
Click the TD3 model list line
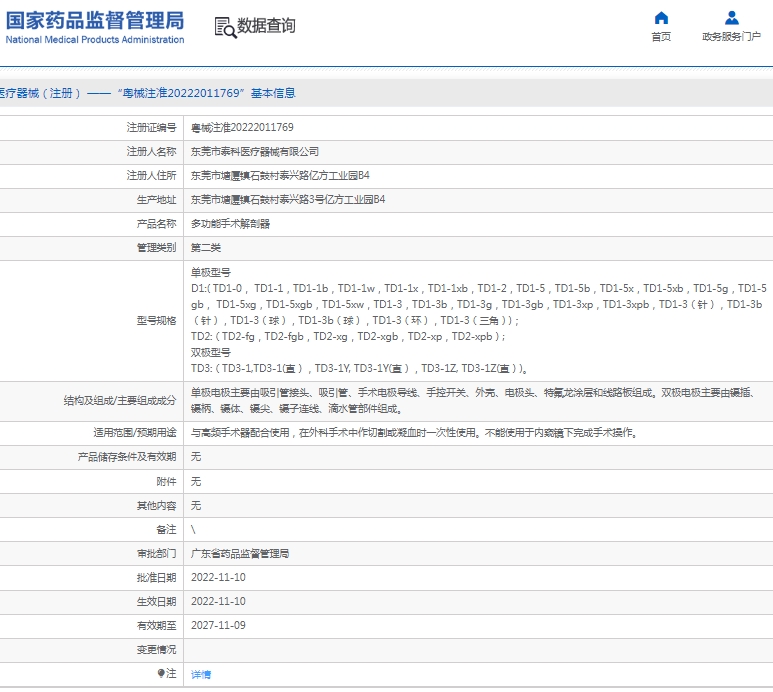tap(359, 369)
